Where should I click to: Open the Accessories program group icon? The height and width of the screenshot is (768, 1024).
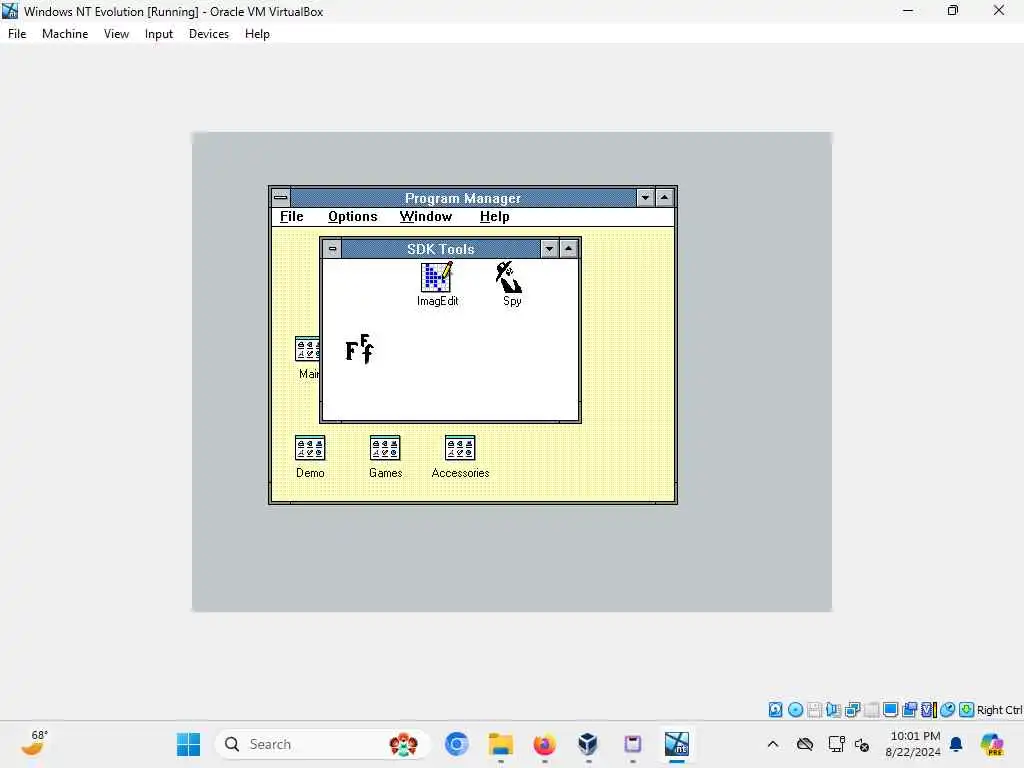pyautogui.click(x=460, y=456)
